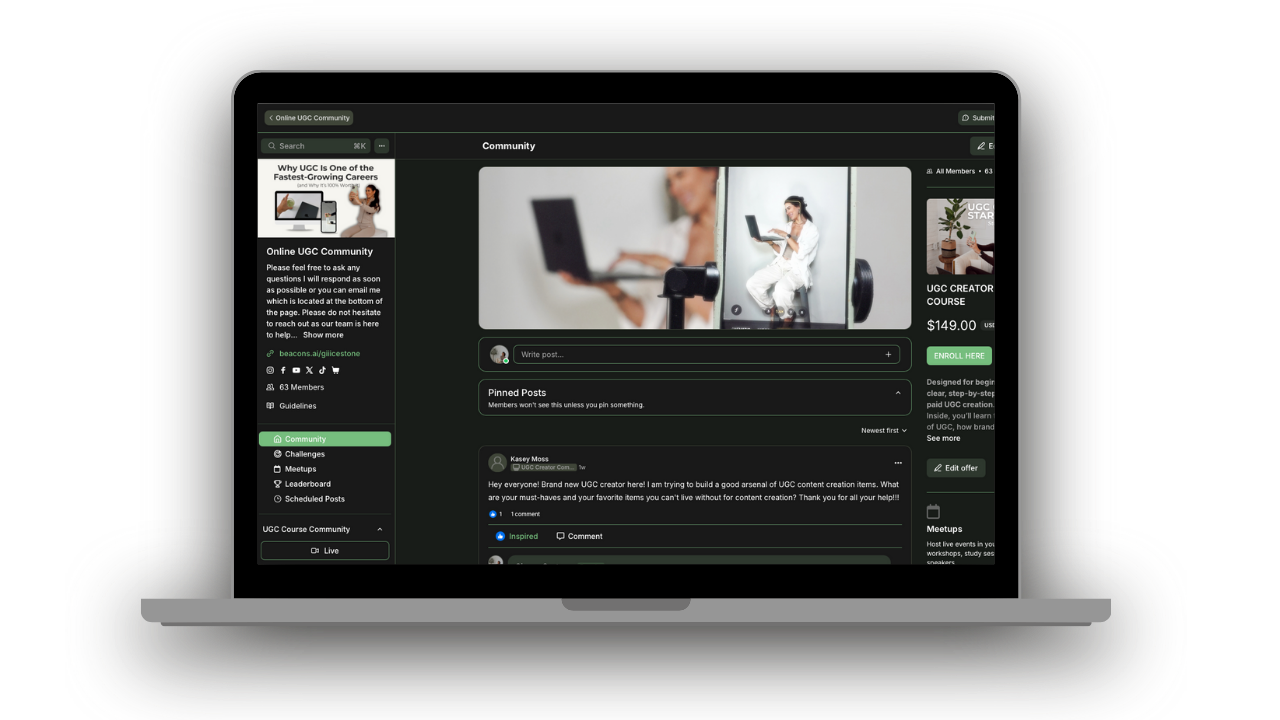The image size is (1280, 720).
Task: Click the Edit offer button
Action: [956, 468]
